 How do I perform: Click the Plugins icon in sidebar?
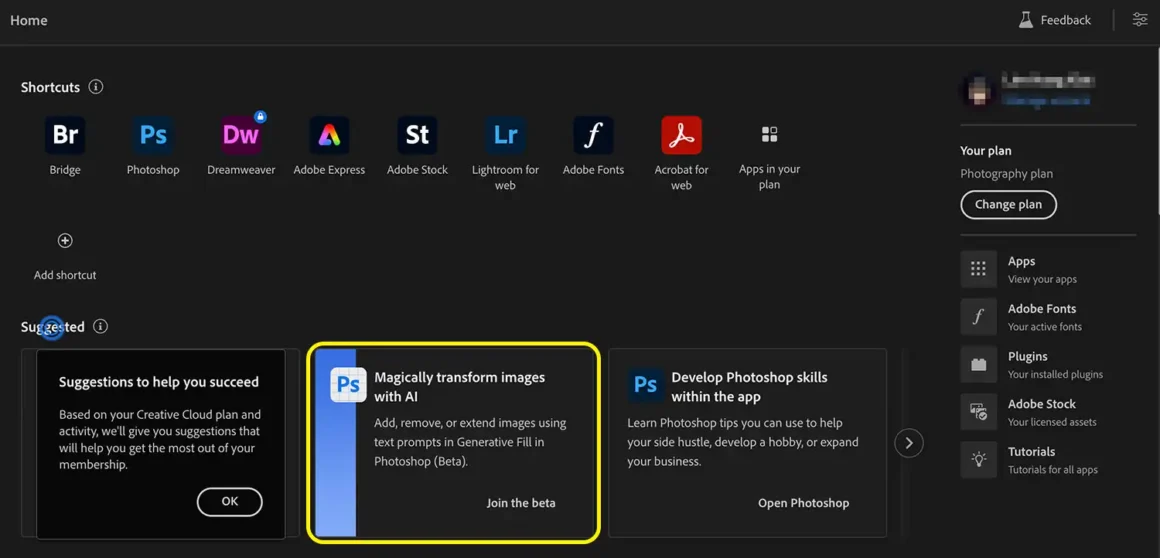click(x=979, y=364)
